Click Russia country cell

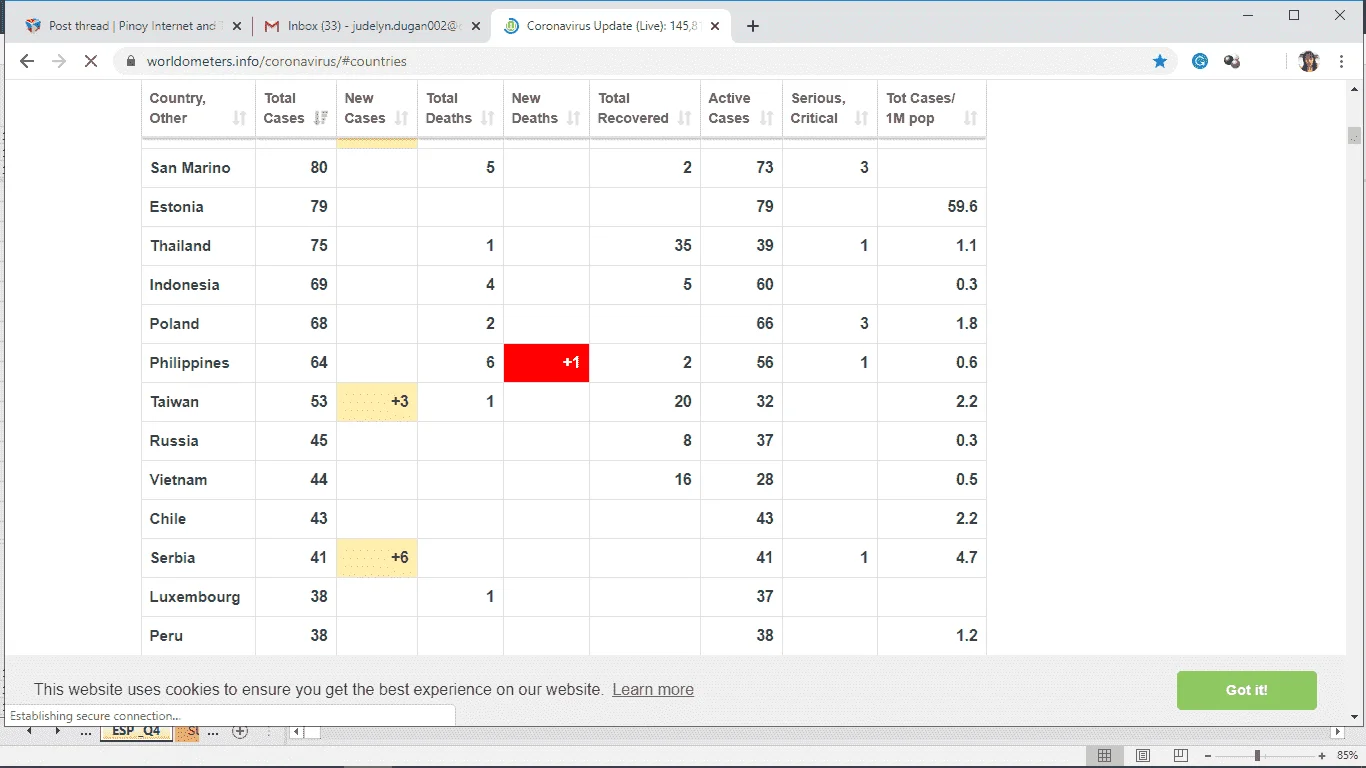(x=198, y=441)
